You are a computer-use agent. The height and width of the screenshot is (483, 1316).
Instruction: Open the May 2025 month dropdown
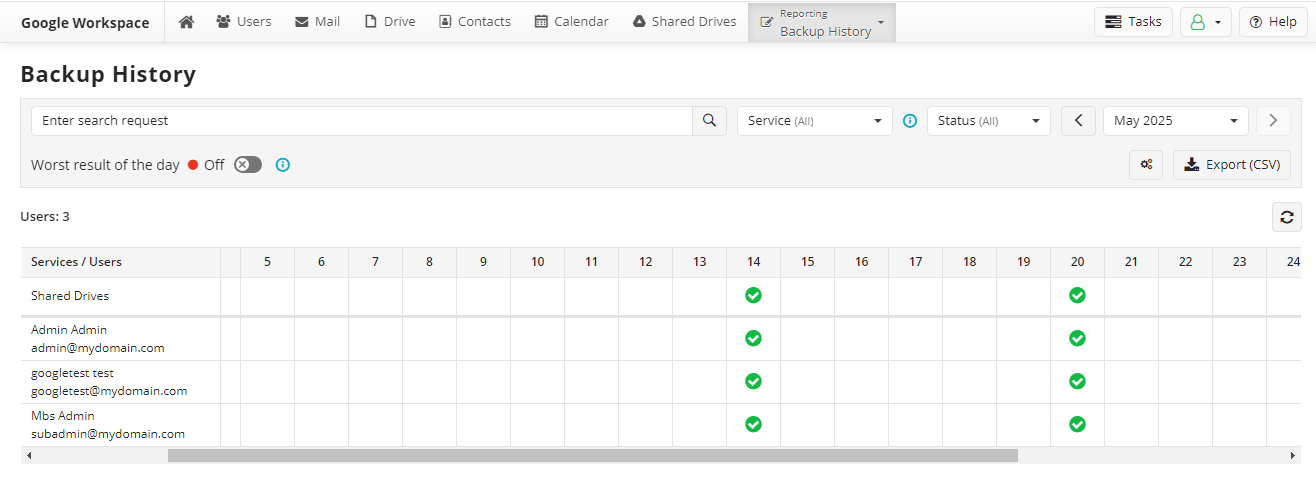(x=1176, y=121)
